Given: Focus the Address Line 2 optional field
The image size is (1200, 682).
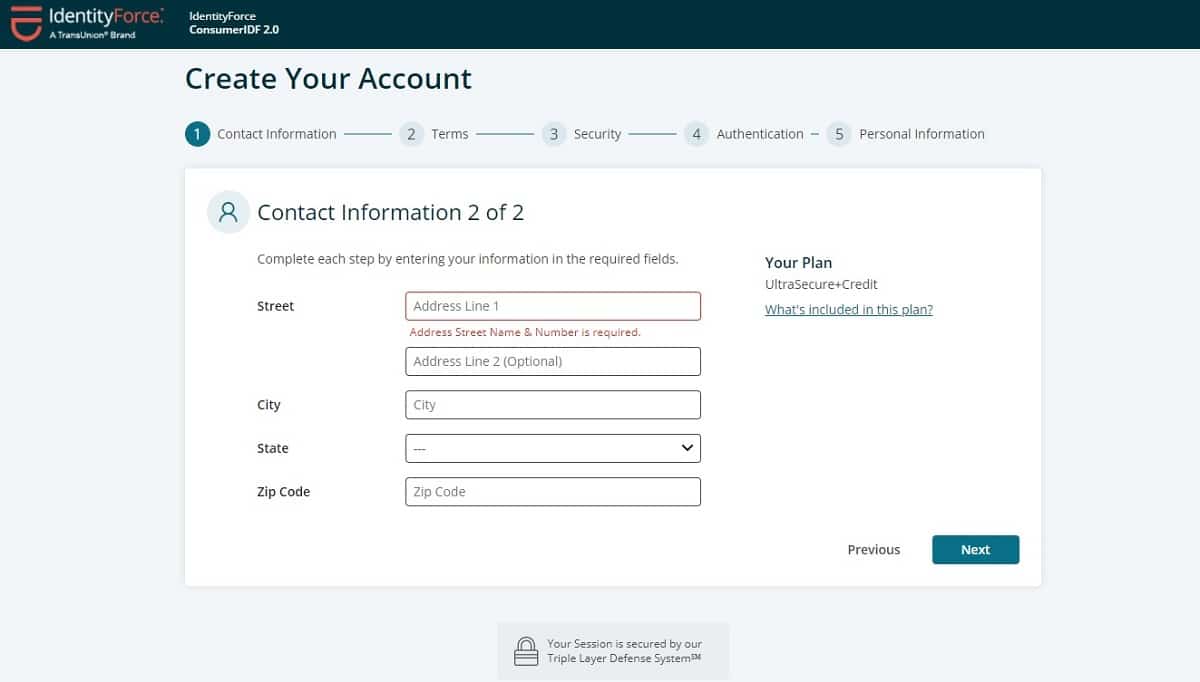Looking at the screenshot, I should click(553, 361).
